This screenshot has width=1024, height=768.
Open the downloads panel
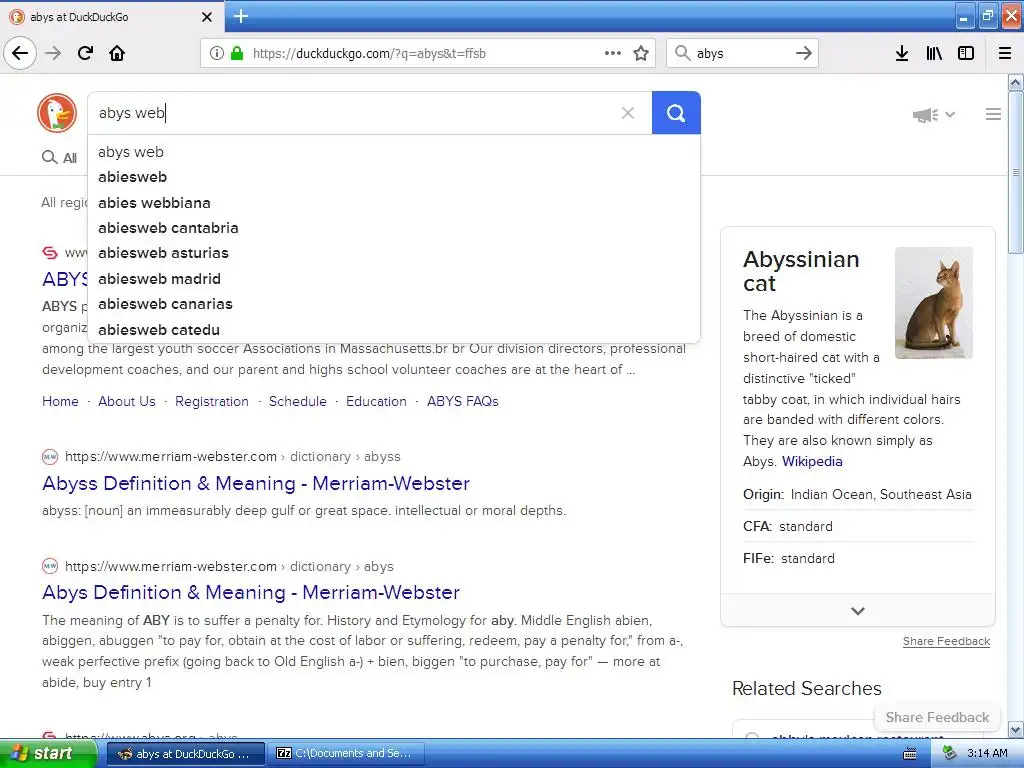902,53
